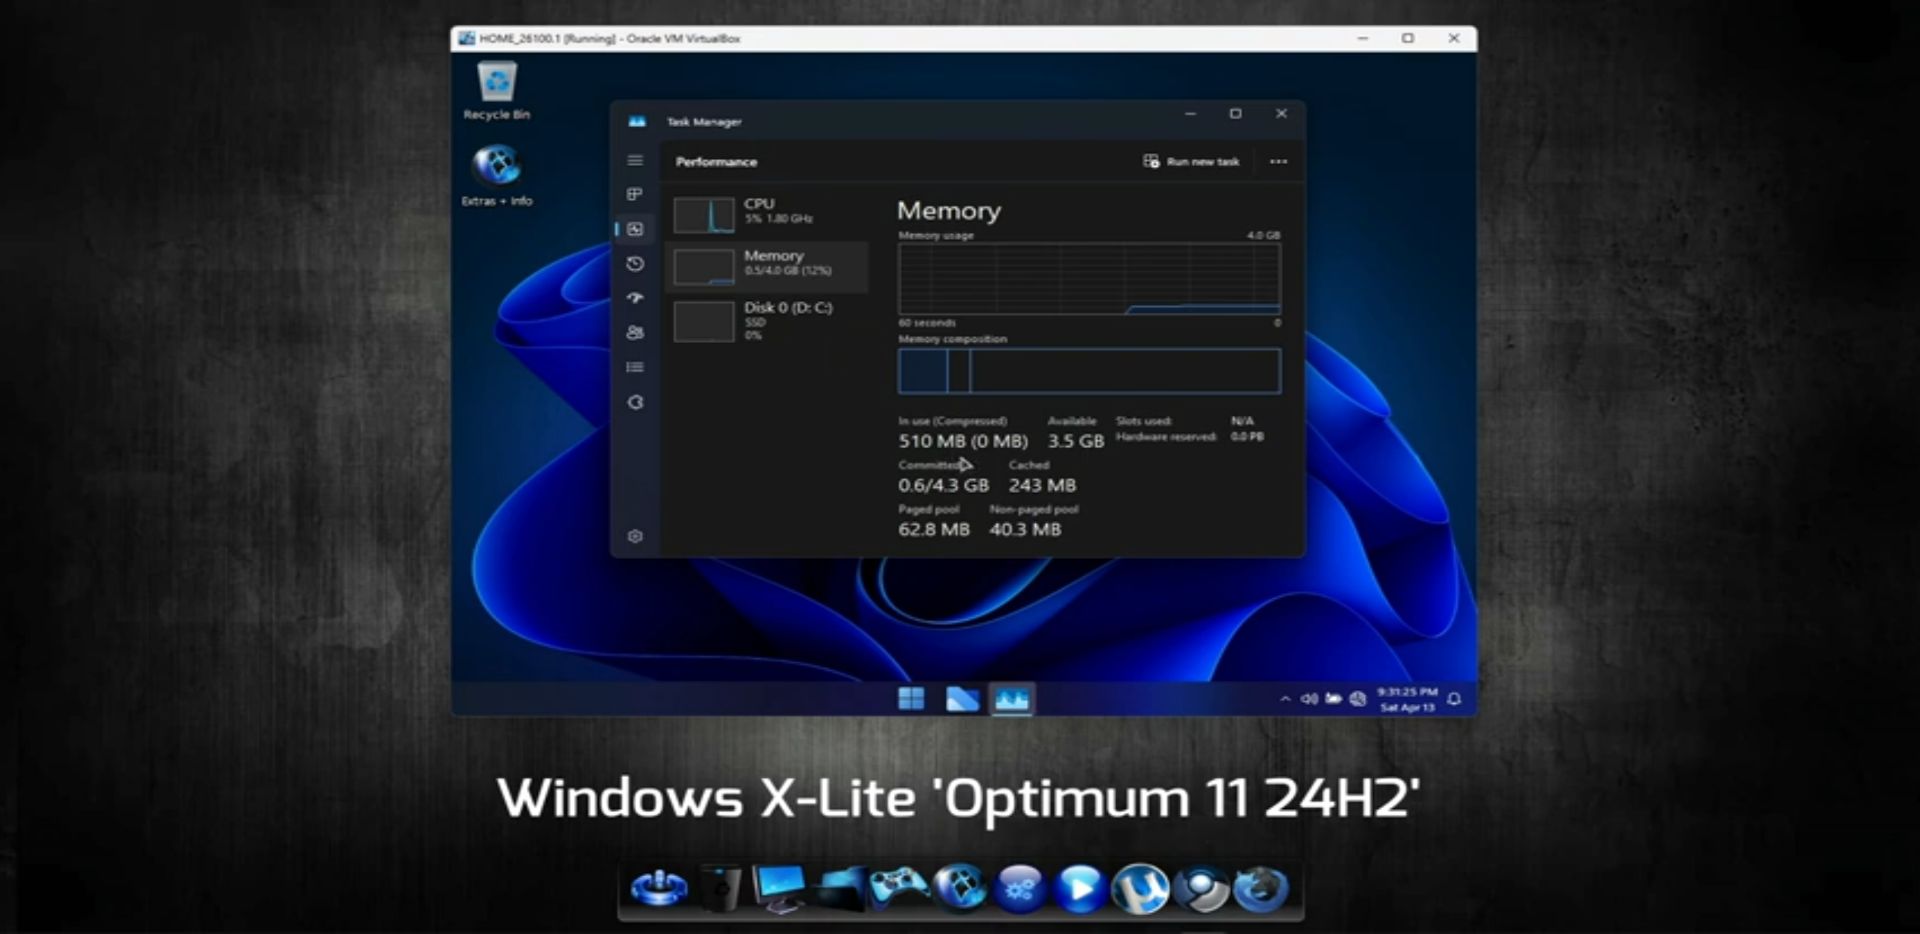Open Startup apps page in Task Manager
The height and width of the screenshot is (934, 1920).
(635, 298)
